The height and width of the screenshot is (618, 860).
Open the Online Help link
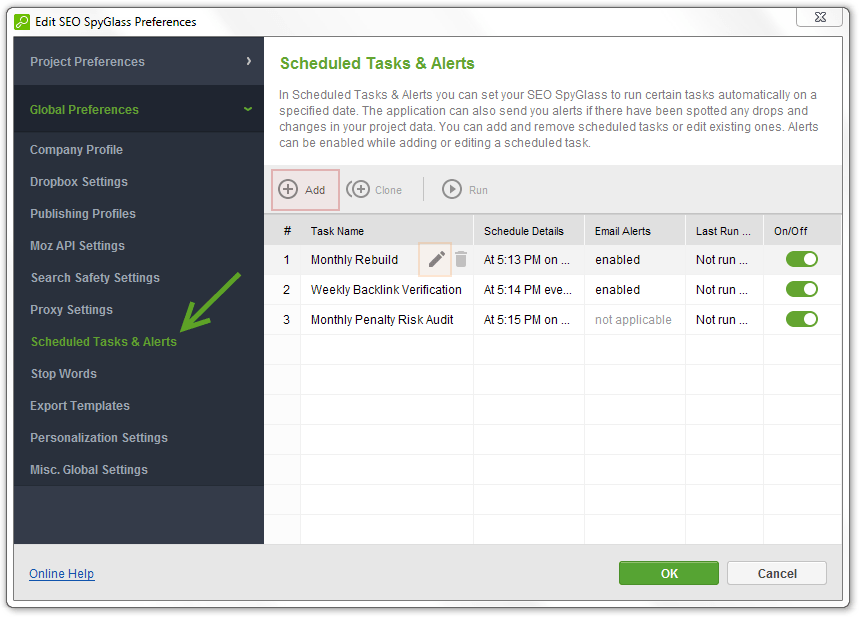click(x=62, y=574)
